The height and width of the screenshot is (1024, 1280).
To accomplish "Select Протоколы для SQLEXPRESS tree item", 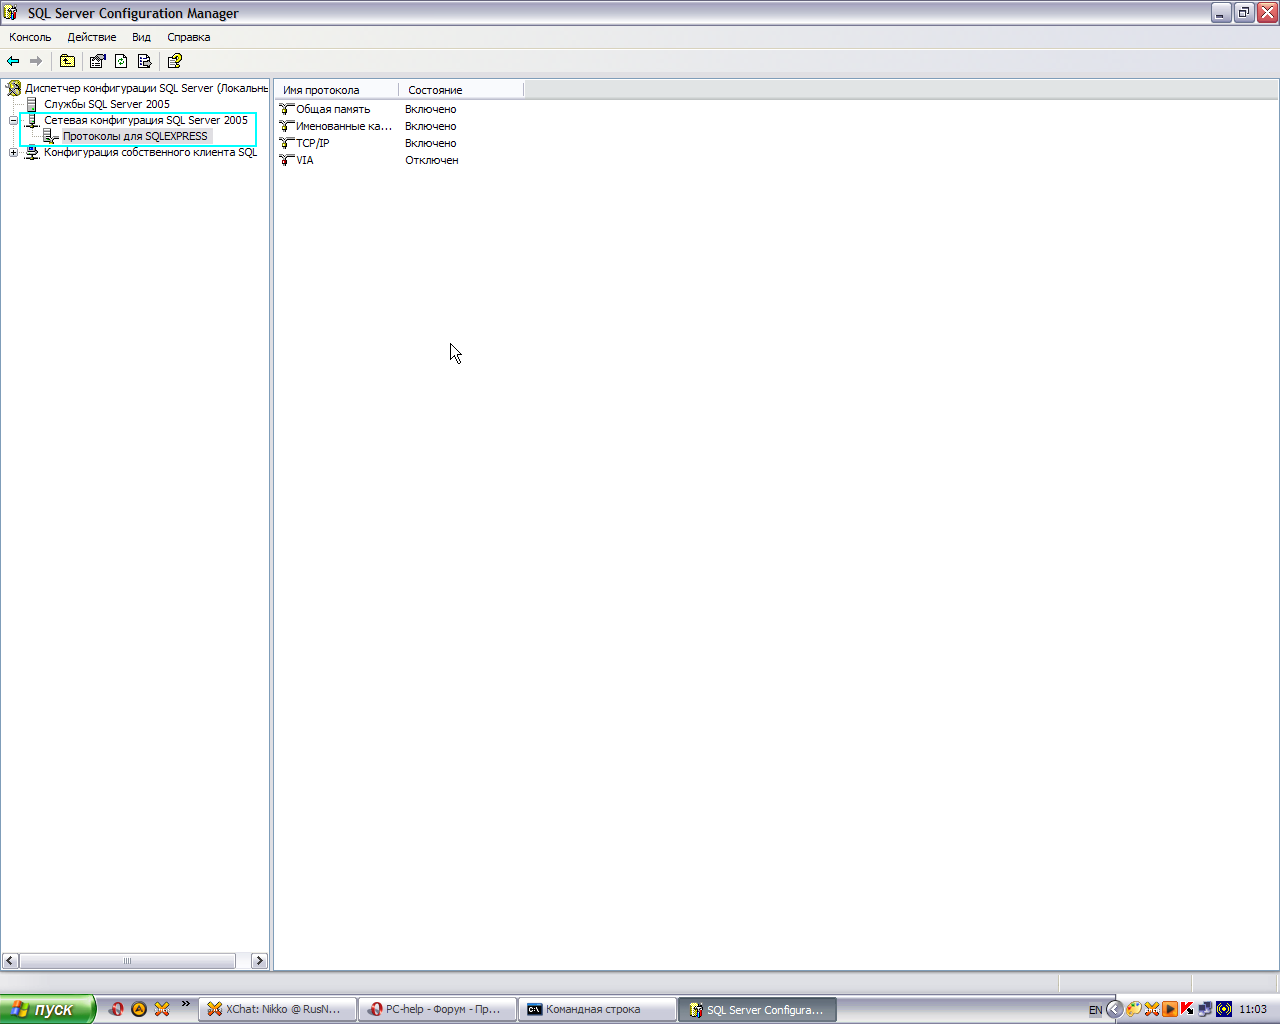I will [x=136, y=136].
